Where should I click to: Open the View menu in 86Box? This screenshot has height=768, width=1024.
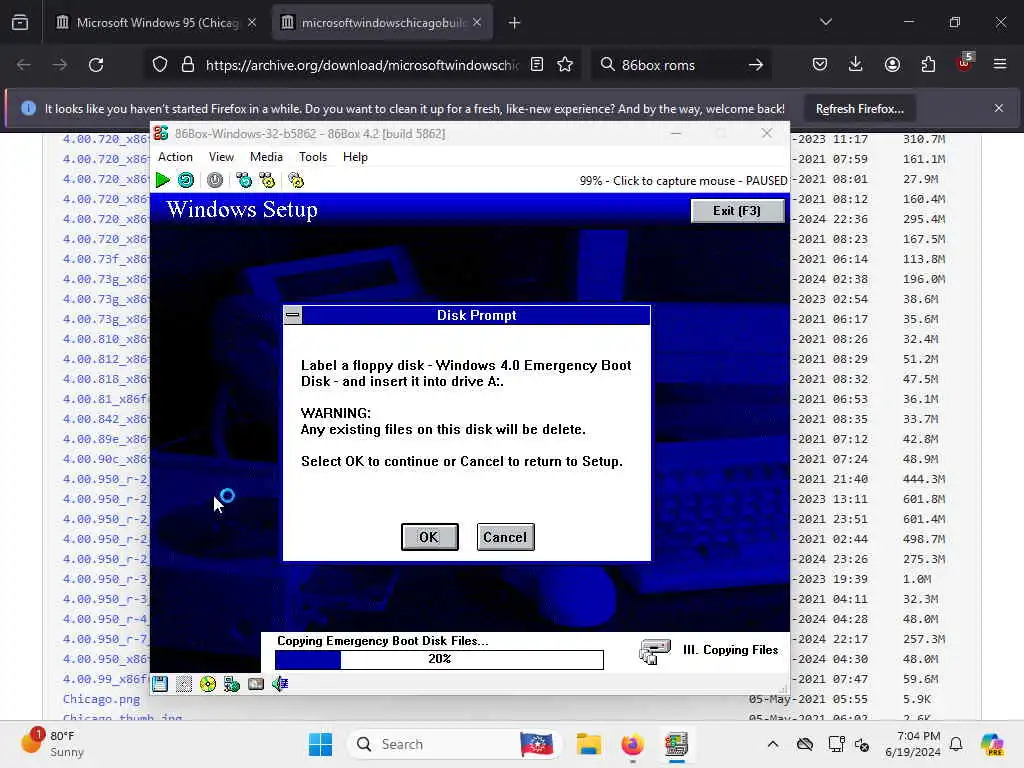click(221, 157)
